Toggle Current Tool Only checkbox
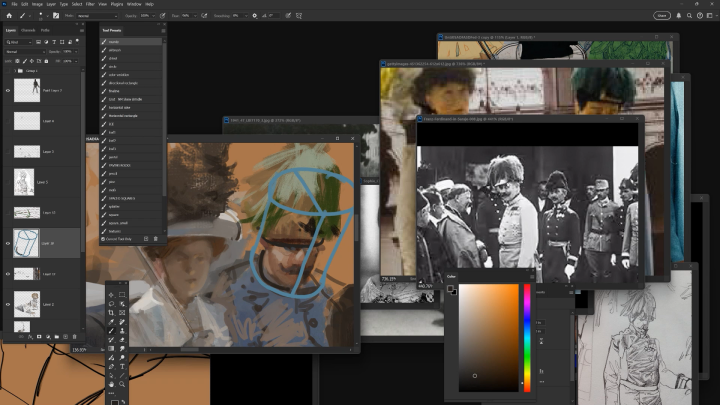This screenshot has width=720, height=405. click(x=103, y=239)
